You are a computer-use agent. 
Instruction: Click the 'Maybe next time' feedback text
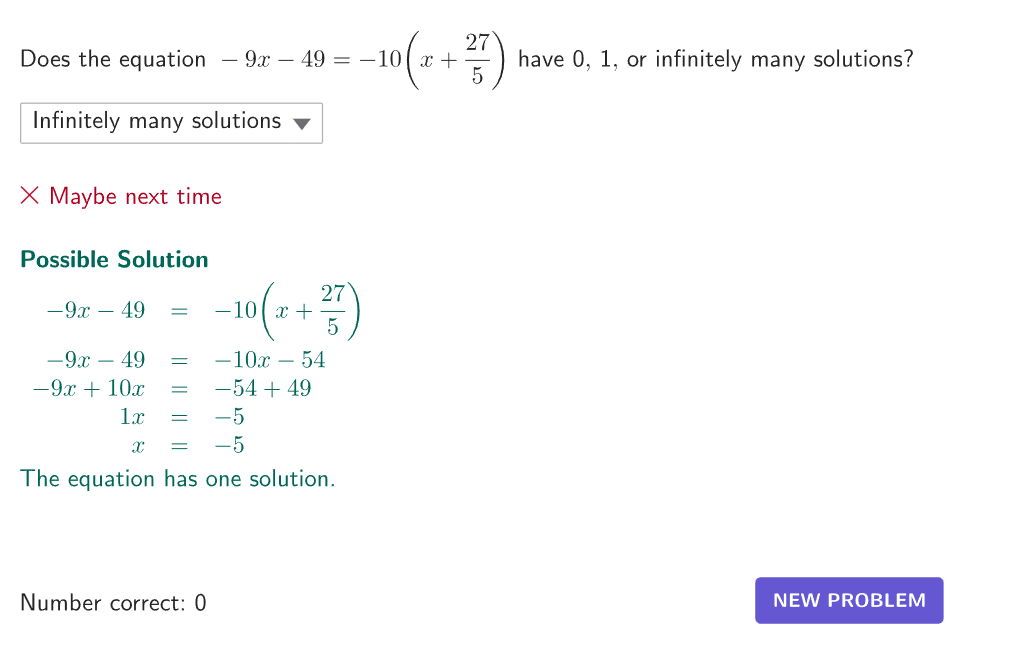click(136, 196)
